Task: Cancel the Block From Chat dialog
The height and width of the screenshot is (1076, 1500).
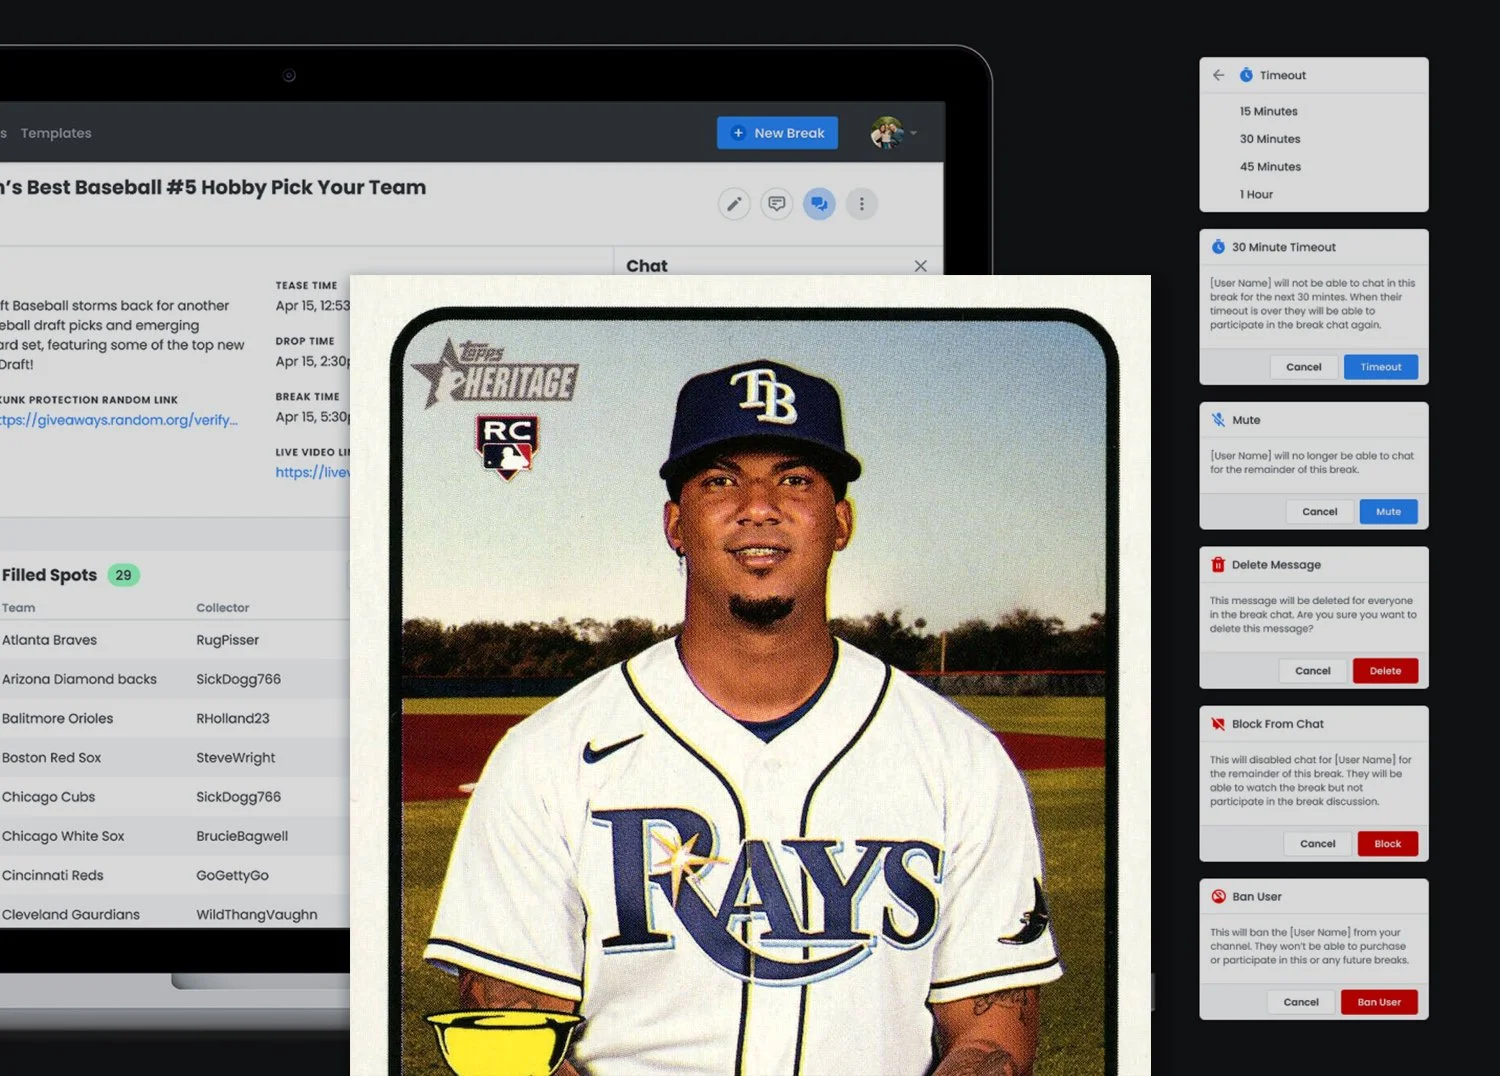Action: click(x=1317, y=844)
